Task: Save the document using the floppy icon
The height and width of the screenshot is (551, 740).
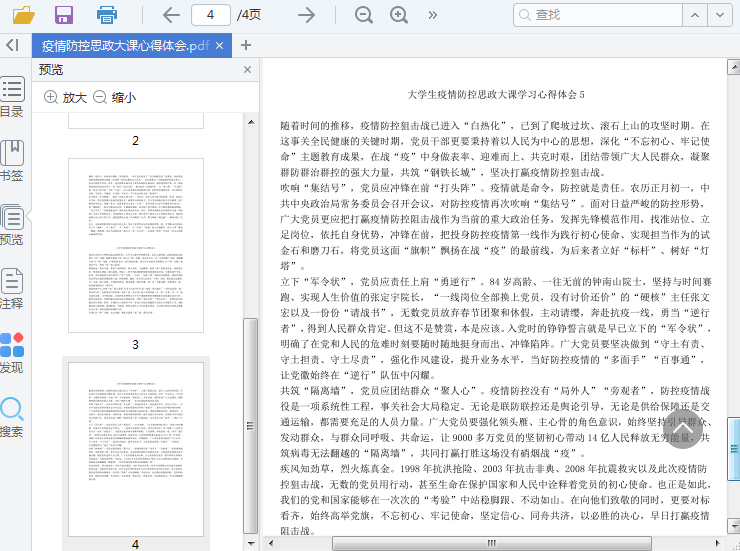Action: click(64, 15)
